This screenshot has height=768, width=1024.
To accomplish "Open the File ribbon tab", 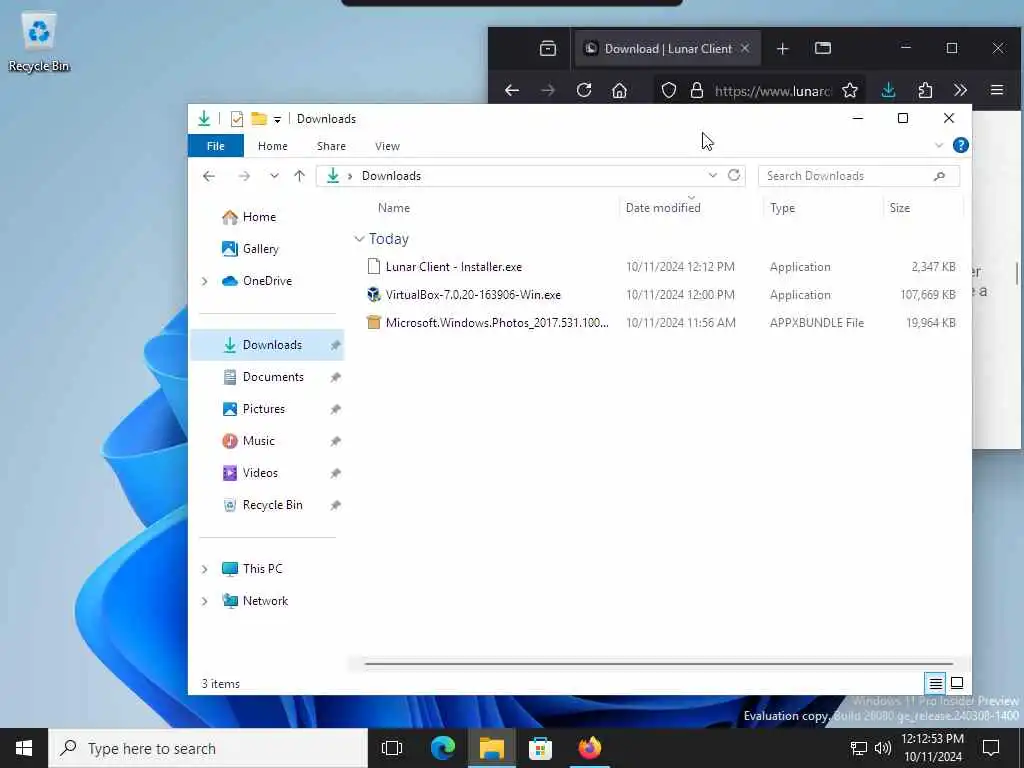I will 216,146.
